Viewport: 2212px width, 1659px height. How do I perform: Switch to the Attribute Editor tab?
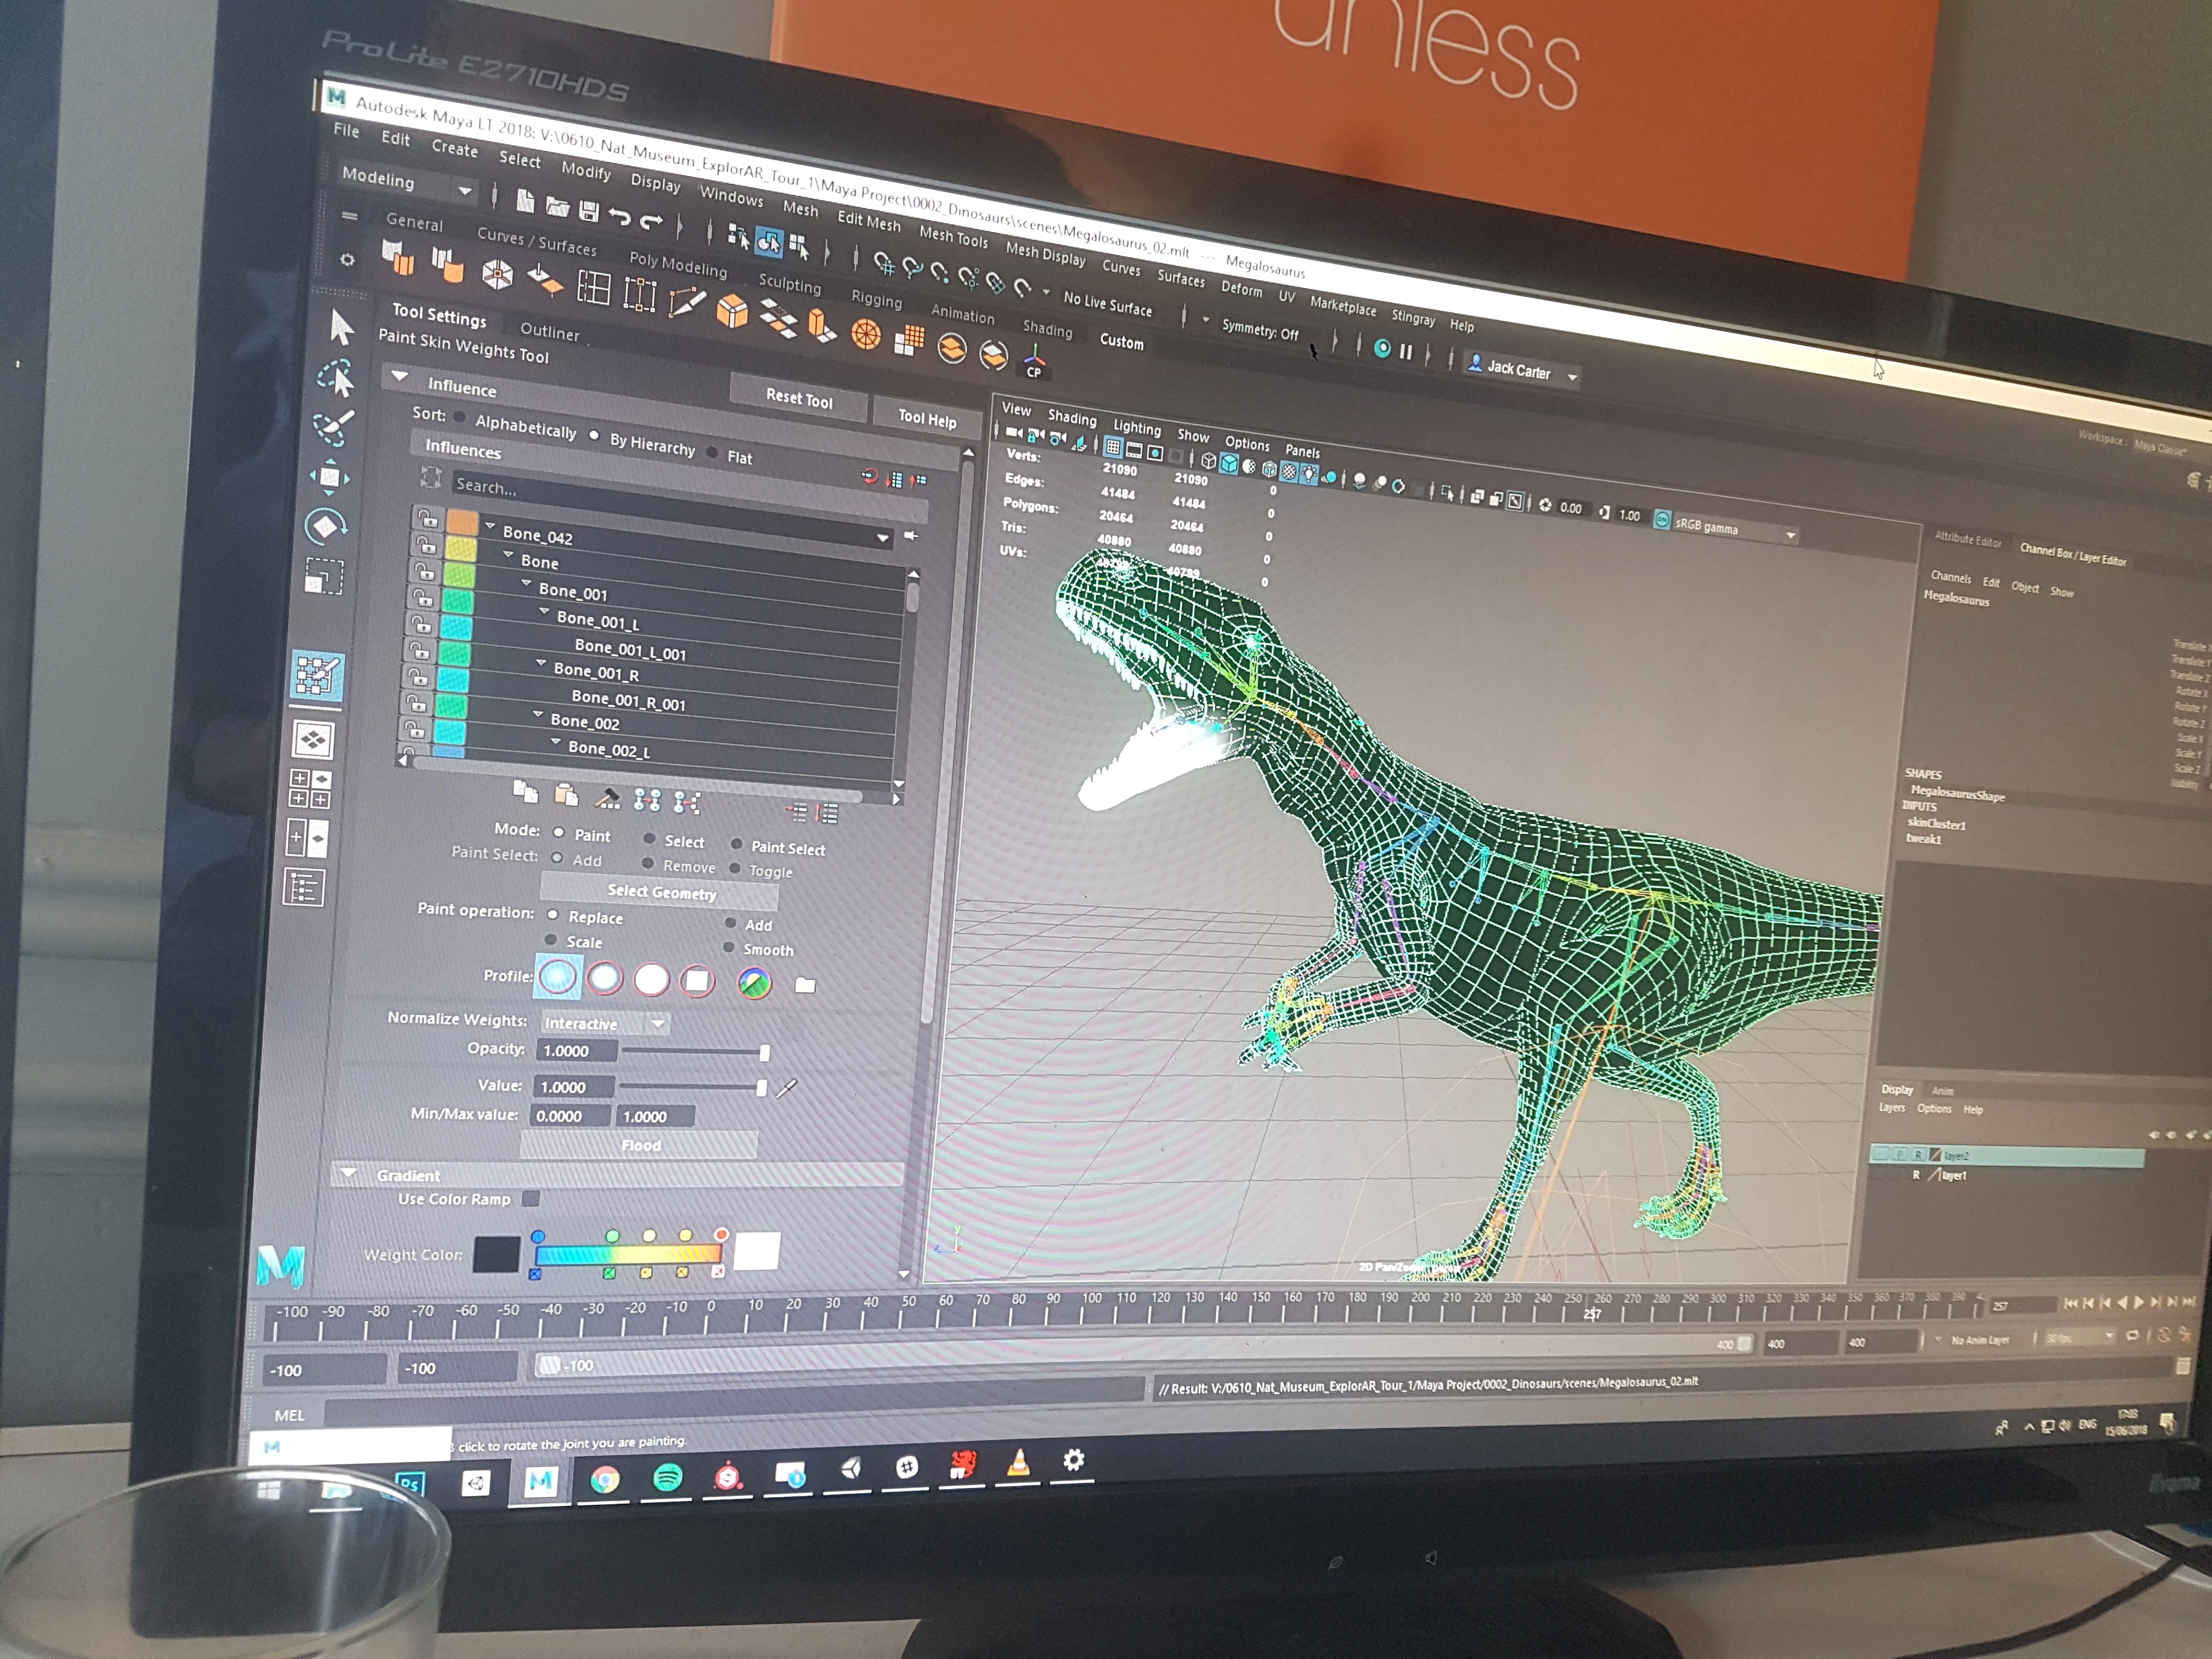(1967, 541)
